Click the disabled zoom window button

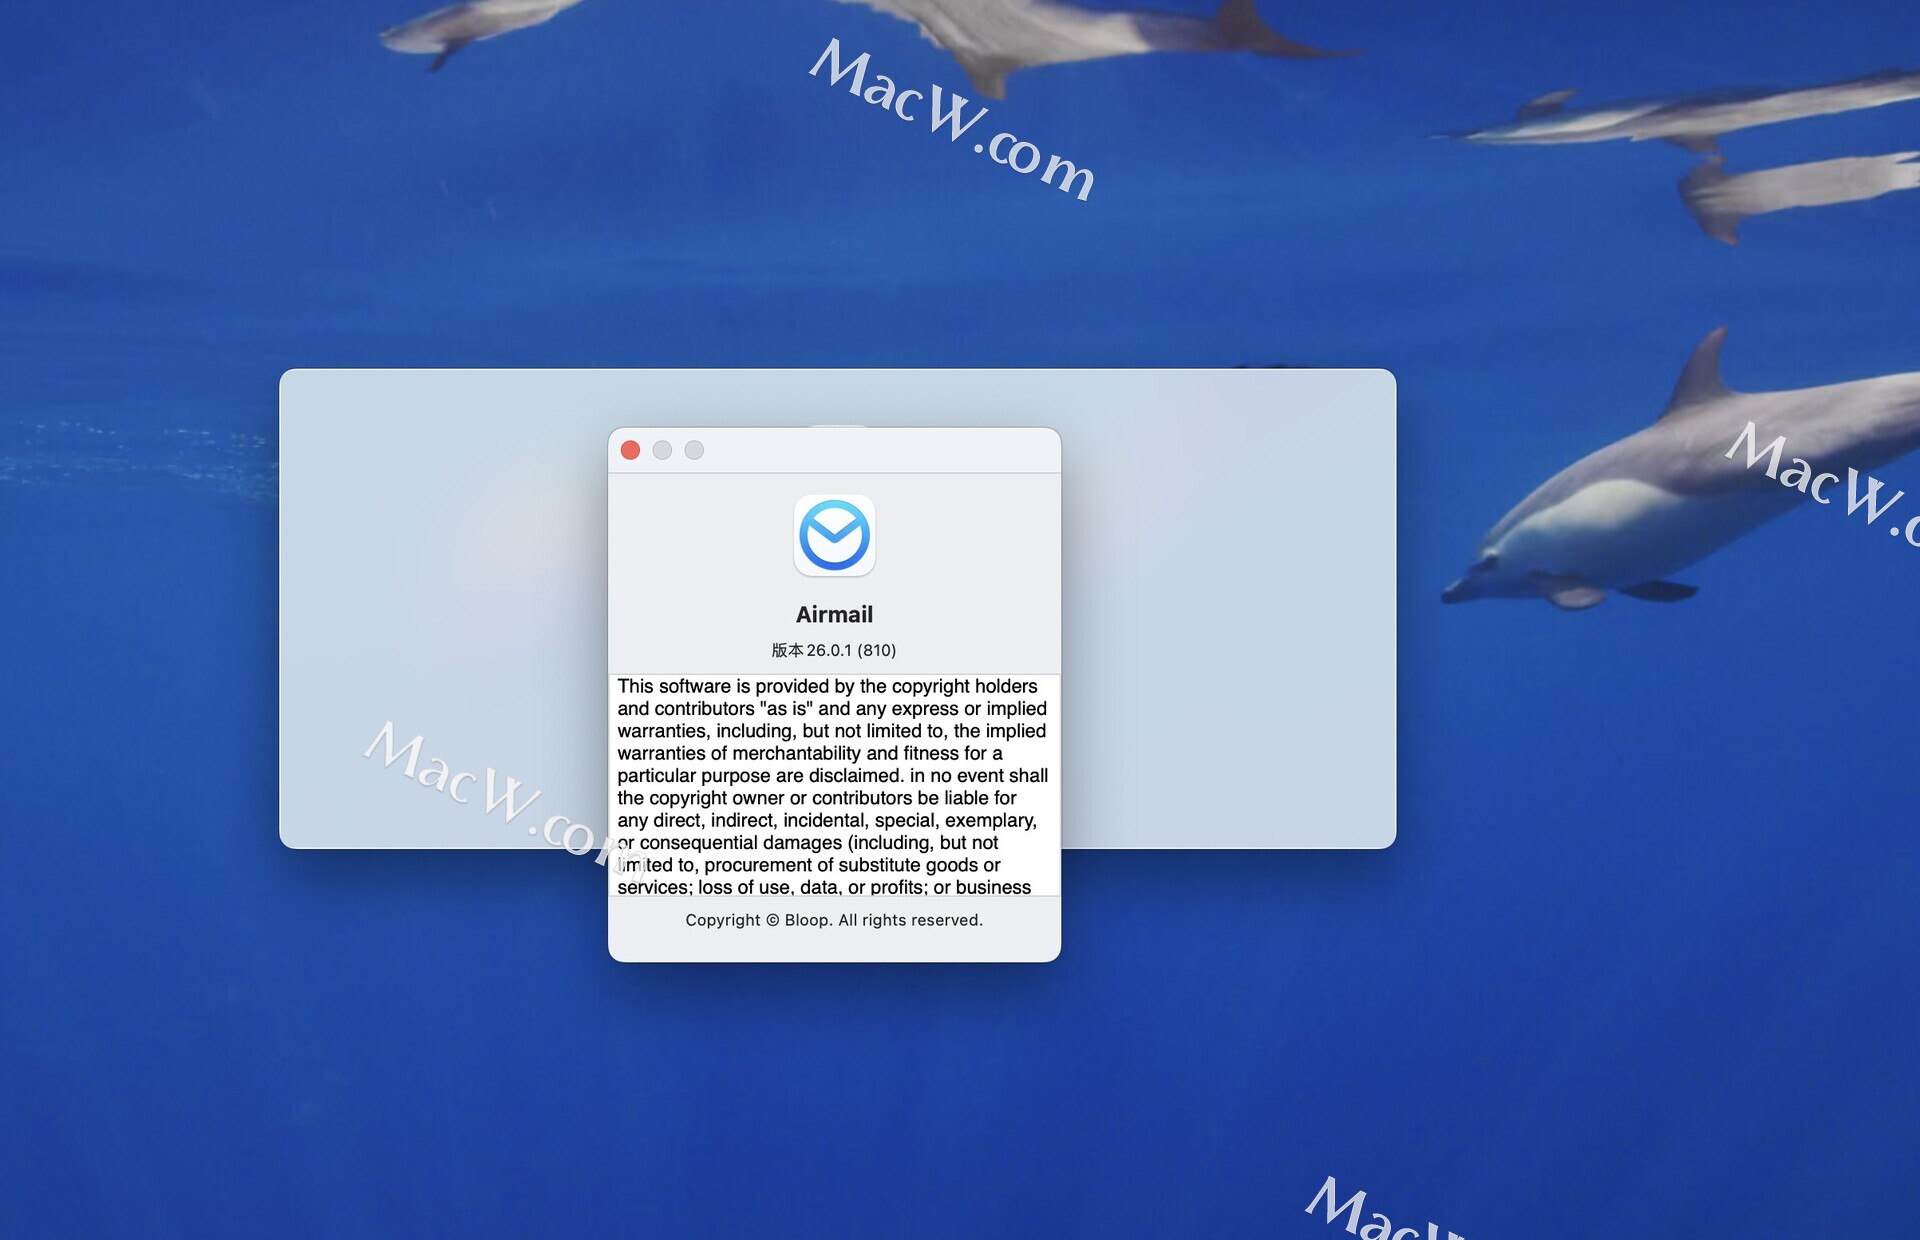click(x=694, y=450)
